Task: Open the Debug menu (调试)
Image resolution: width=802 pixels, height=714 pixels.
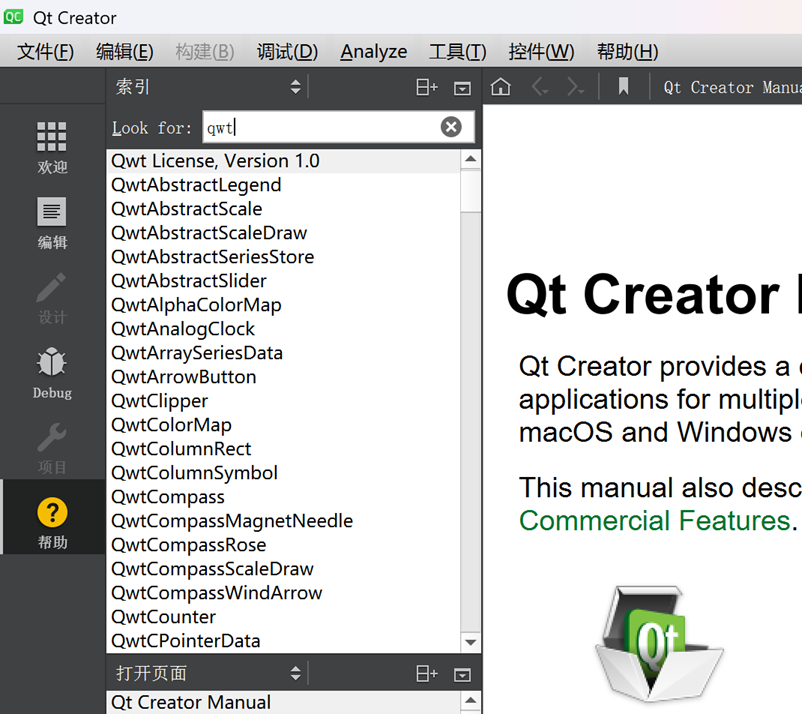Action: pos(287,52)
